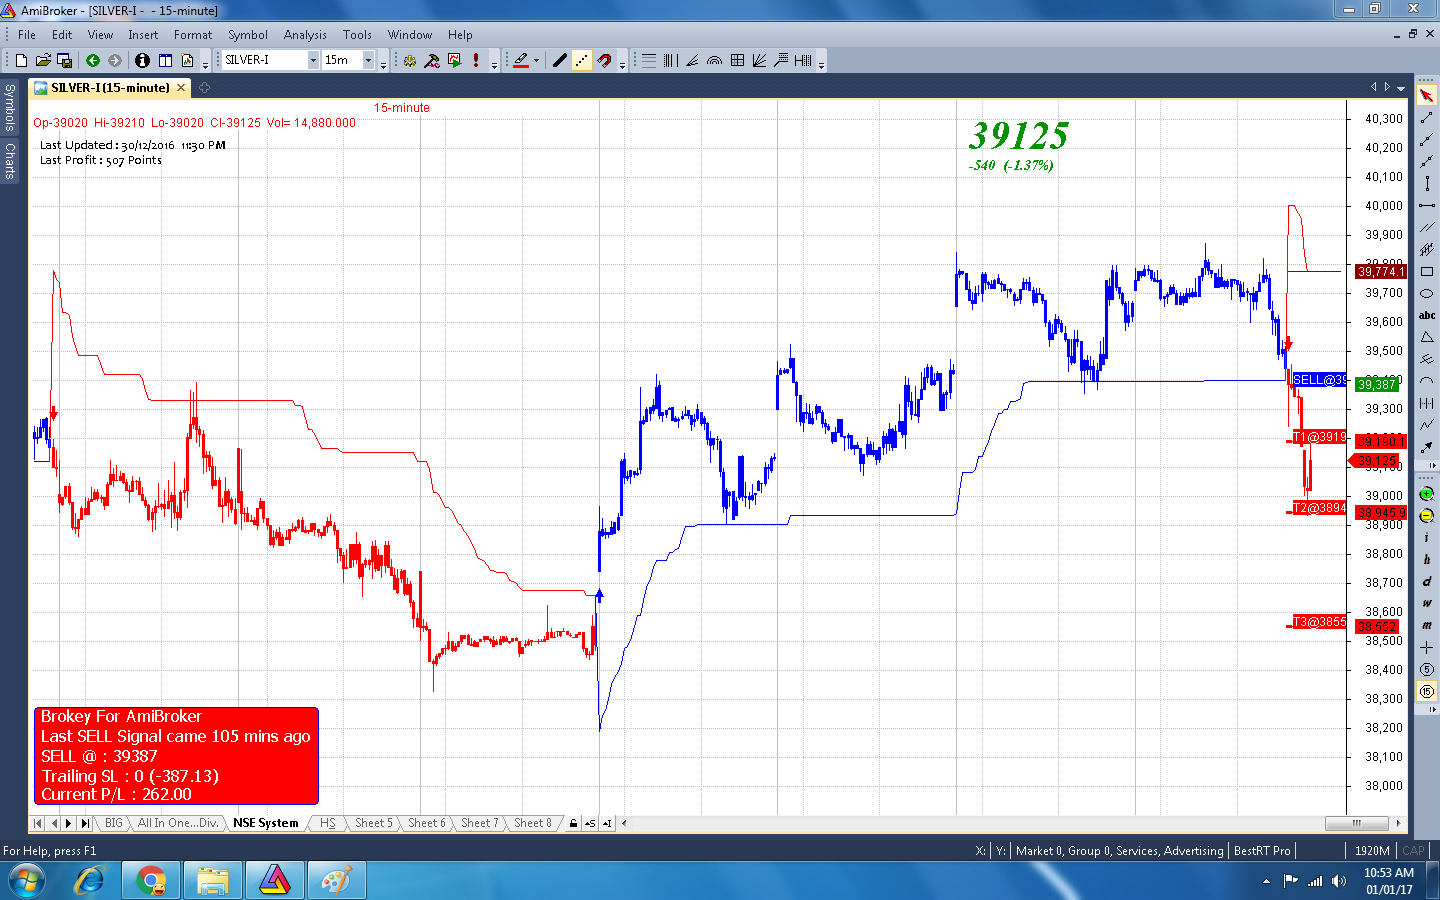Close the SILVER-I (15-minute) chart tab
The width and height of the screenshot is (1440, 900).
(181, 88)
